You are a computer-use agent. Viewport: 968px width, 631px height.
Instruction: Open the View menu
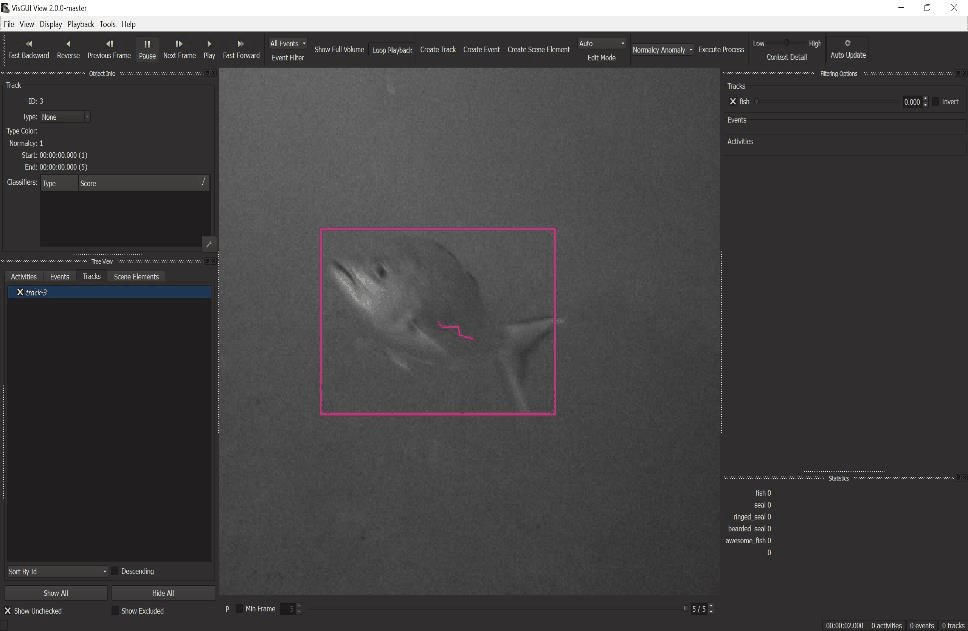tap(27, 24)
